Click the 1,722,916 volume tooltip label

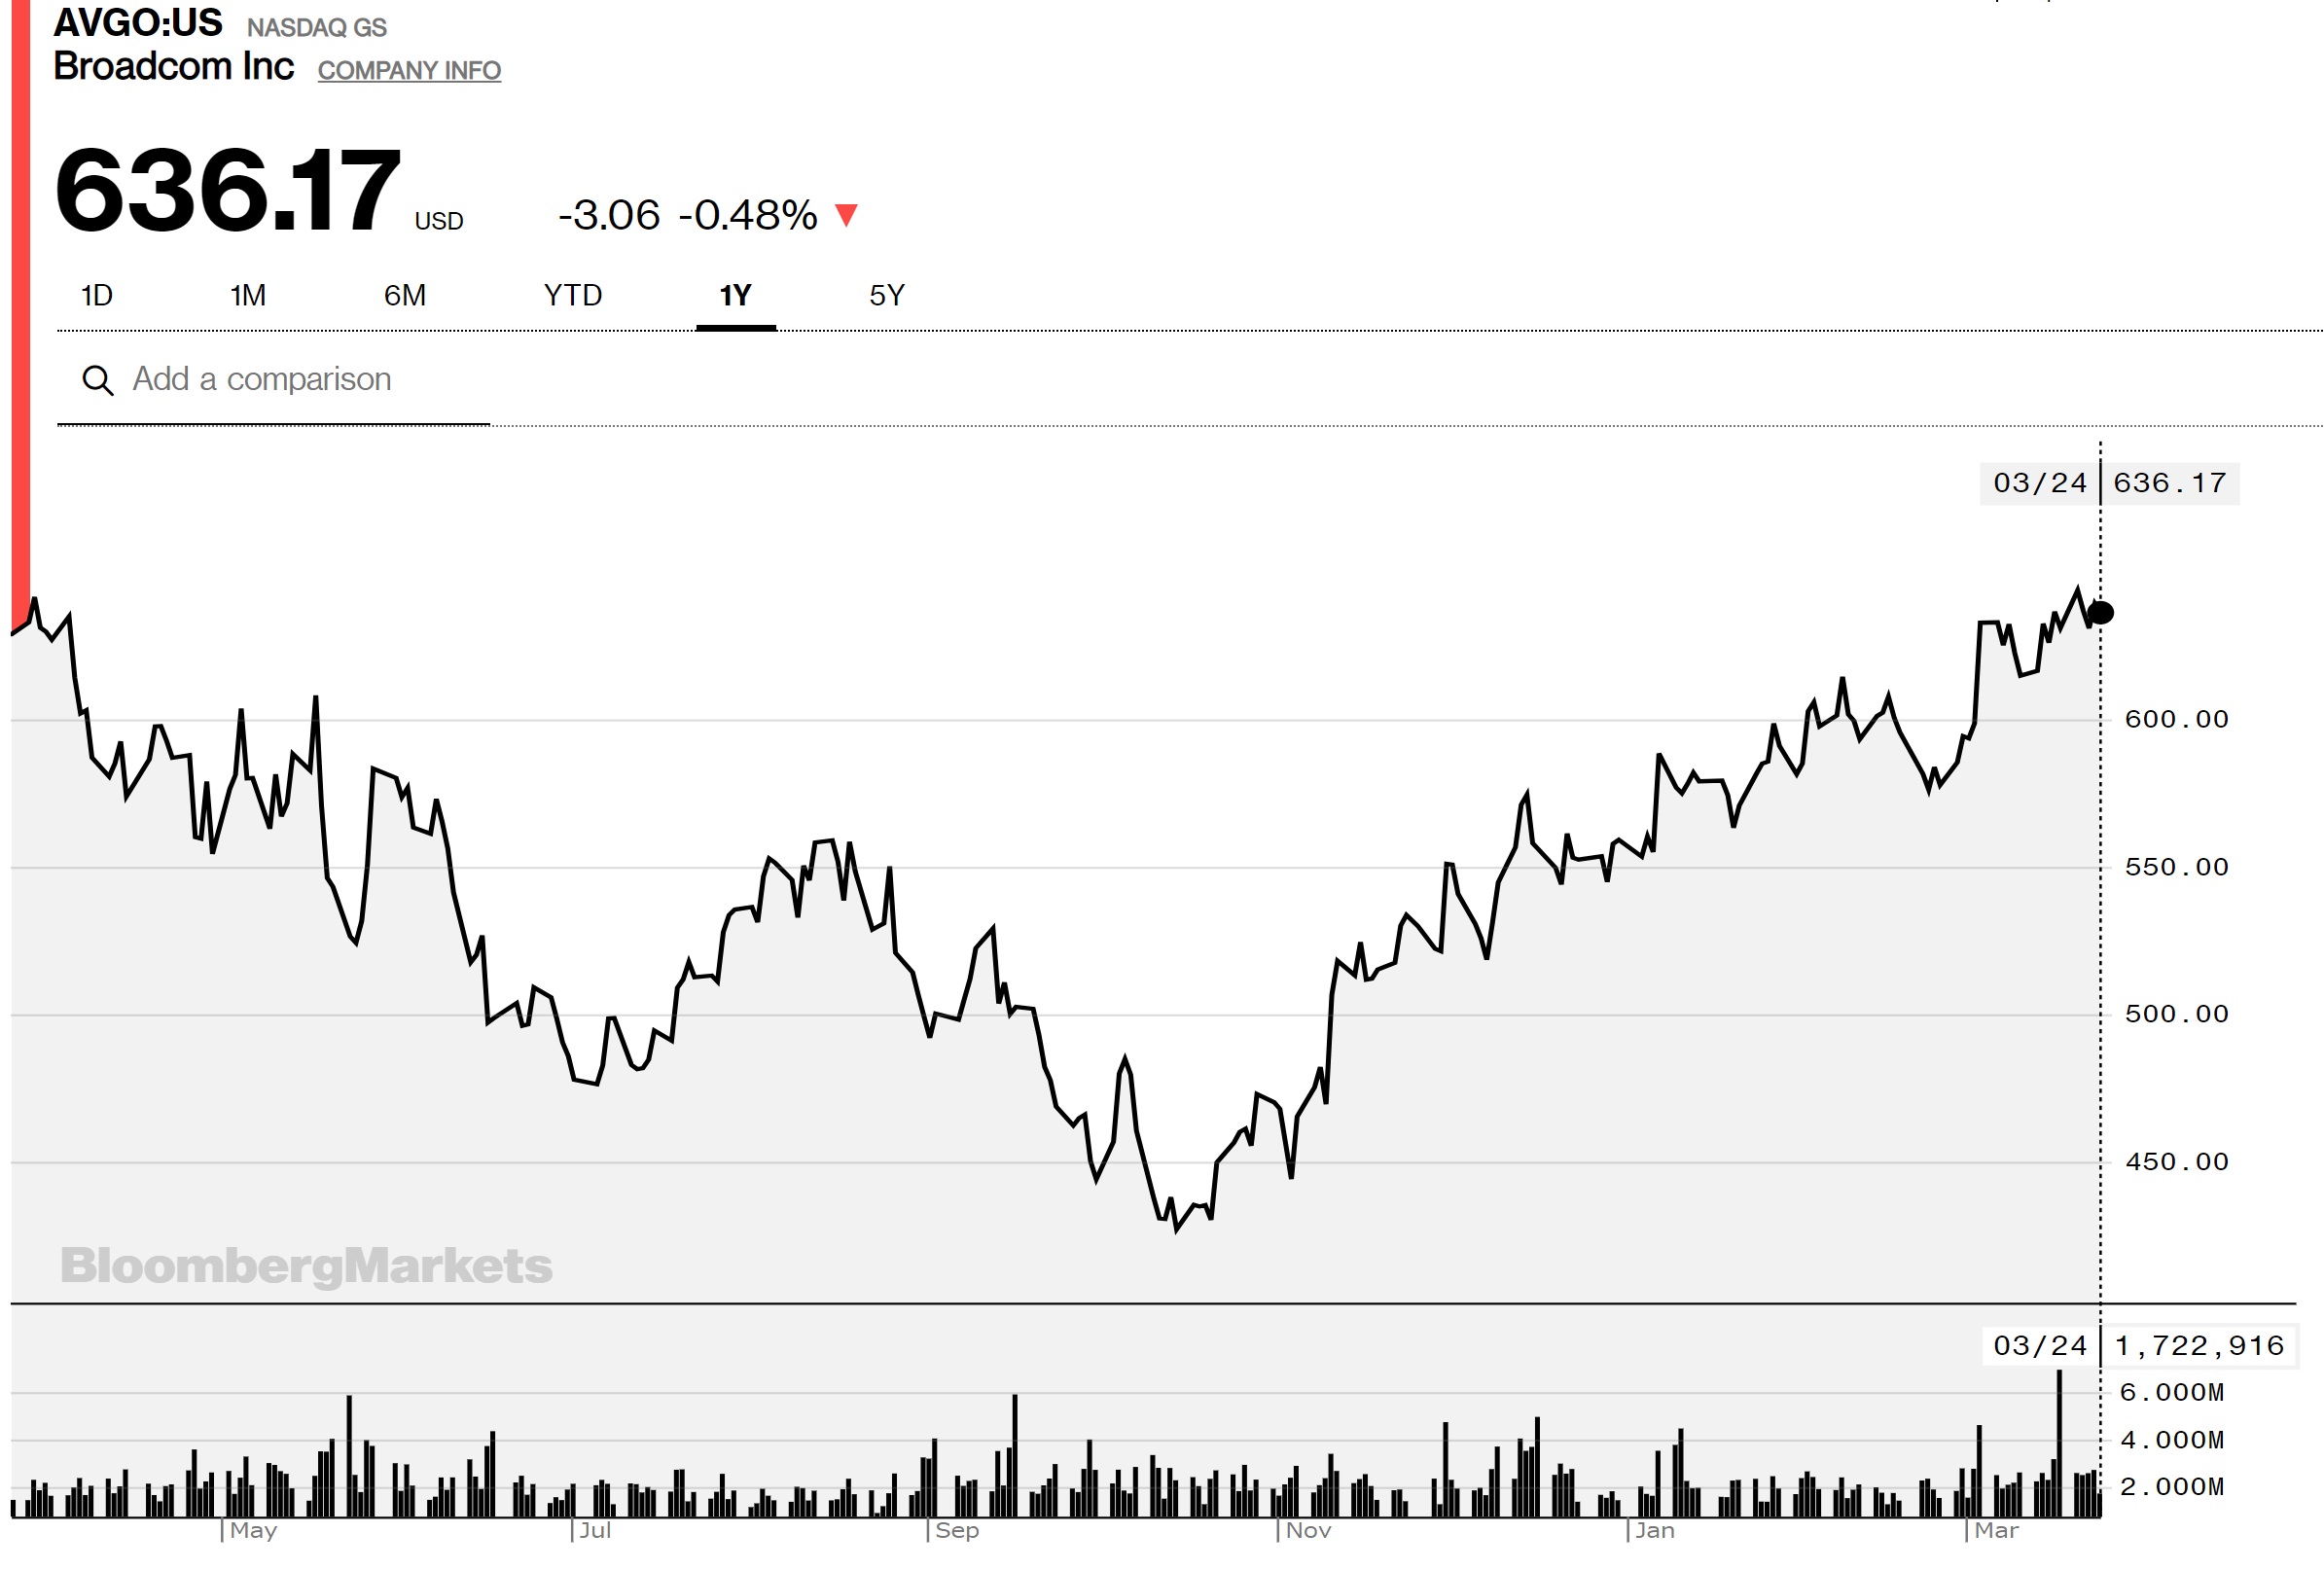(x=2199, y=1346)
